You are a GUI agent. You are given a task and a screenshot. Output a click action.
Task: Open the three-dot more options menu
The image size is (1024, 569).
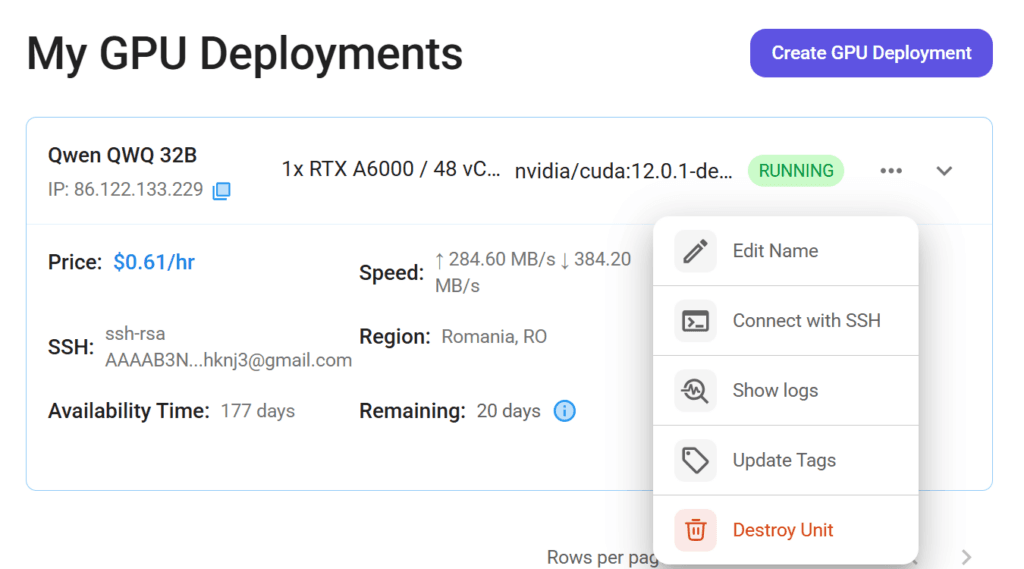pos(890,171)
